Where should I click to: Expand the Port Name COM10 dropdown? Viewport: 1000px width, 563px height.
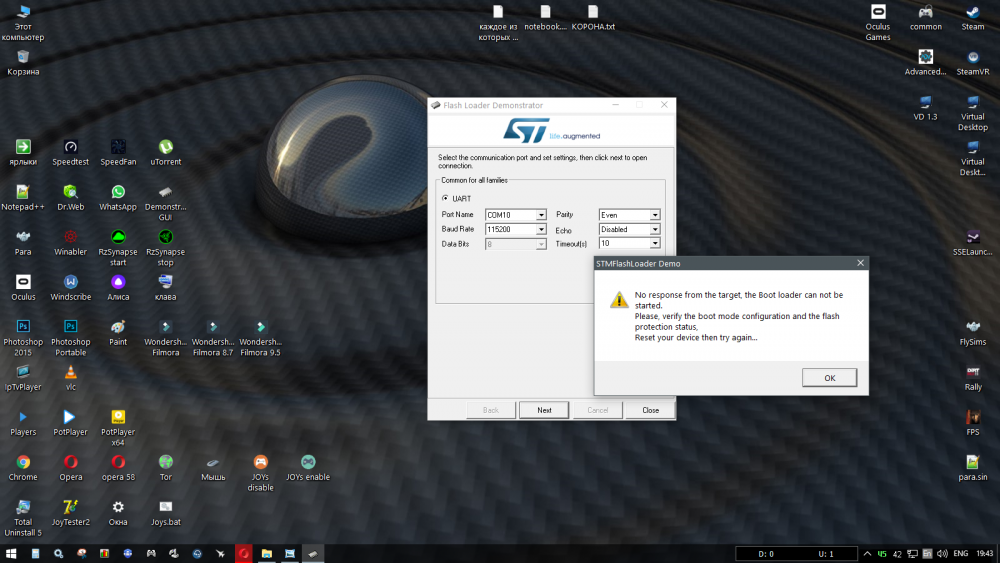pos(541,215)
